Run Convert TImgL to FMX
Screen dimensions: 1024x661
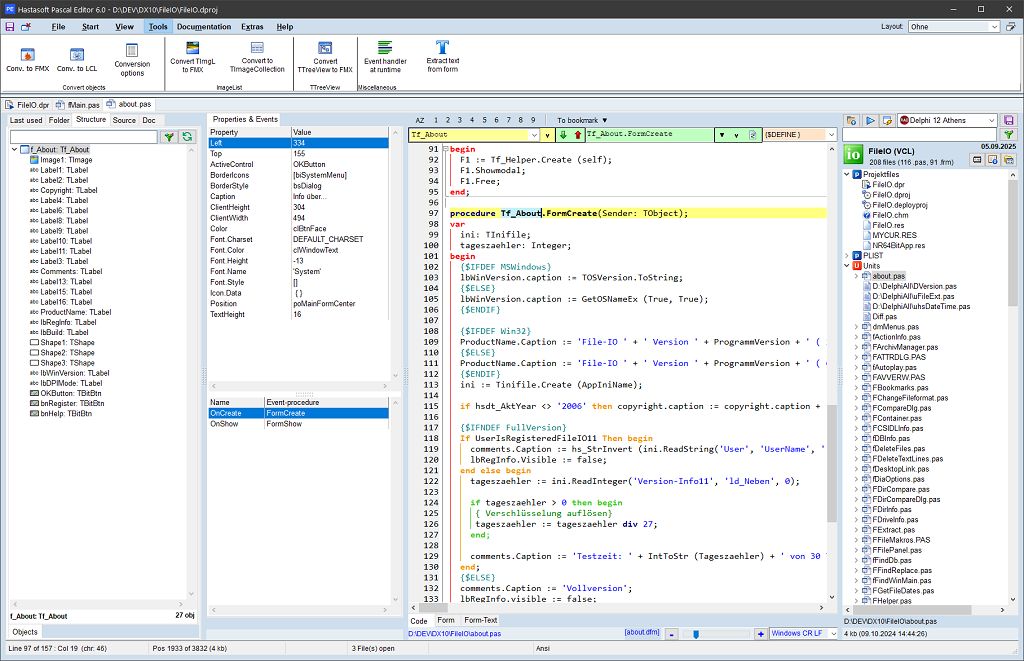[x=193, y=62]
